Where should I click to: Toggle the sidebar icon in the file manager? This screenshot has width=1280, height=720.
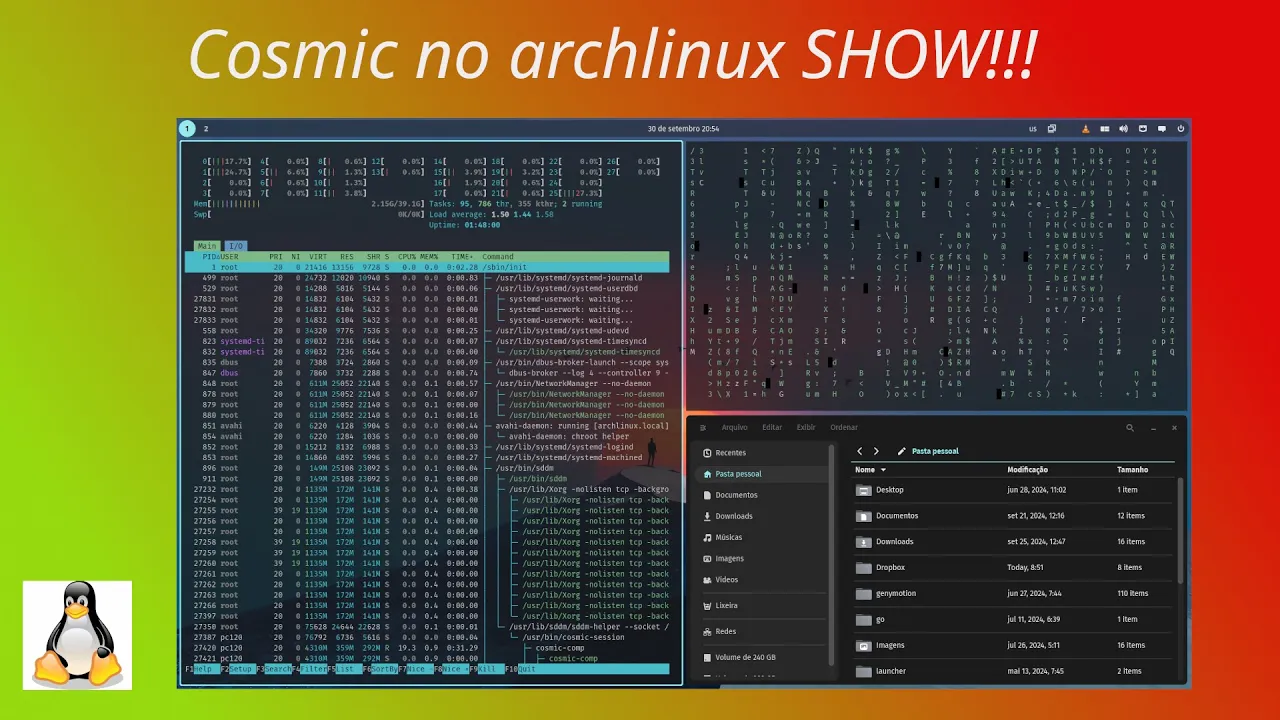[x=703, y=427]
